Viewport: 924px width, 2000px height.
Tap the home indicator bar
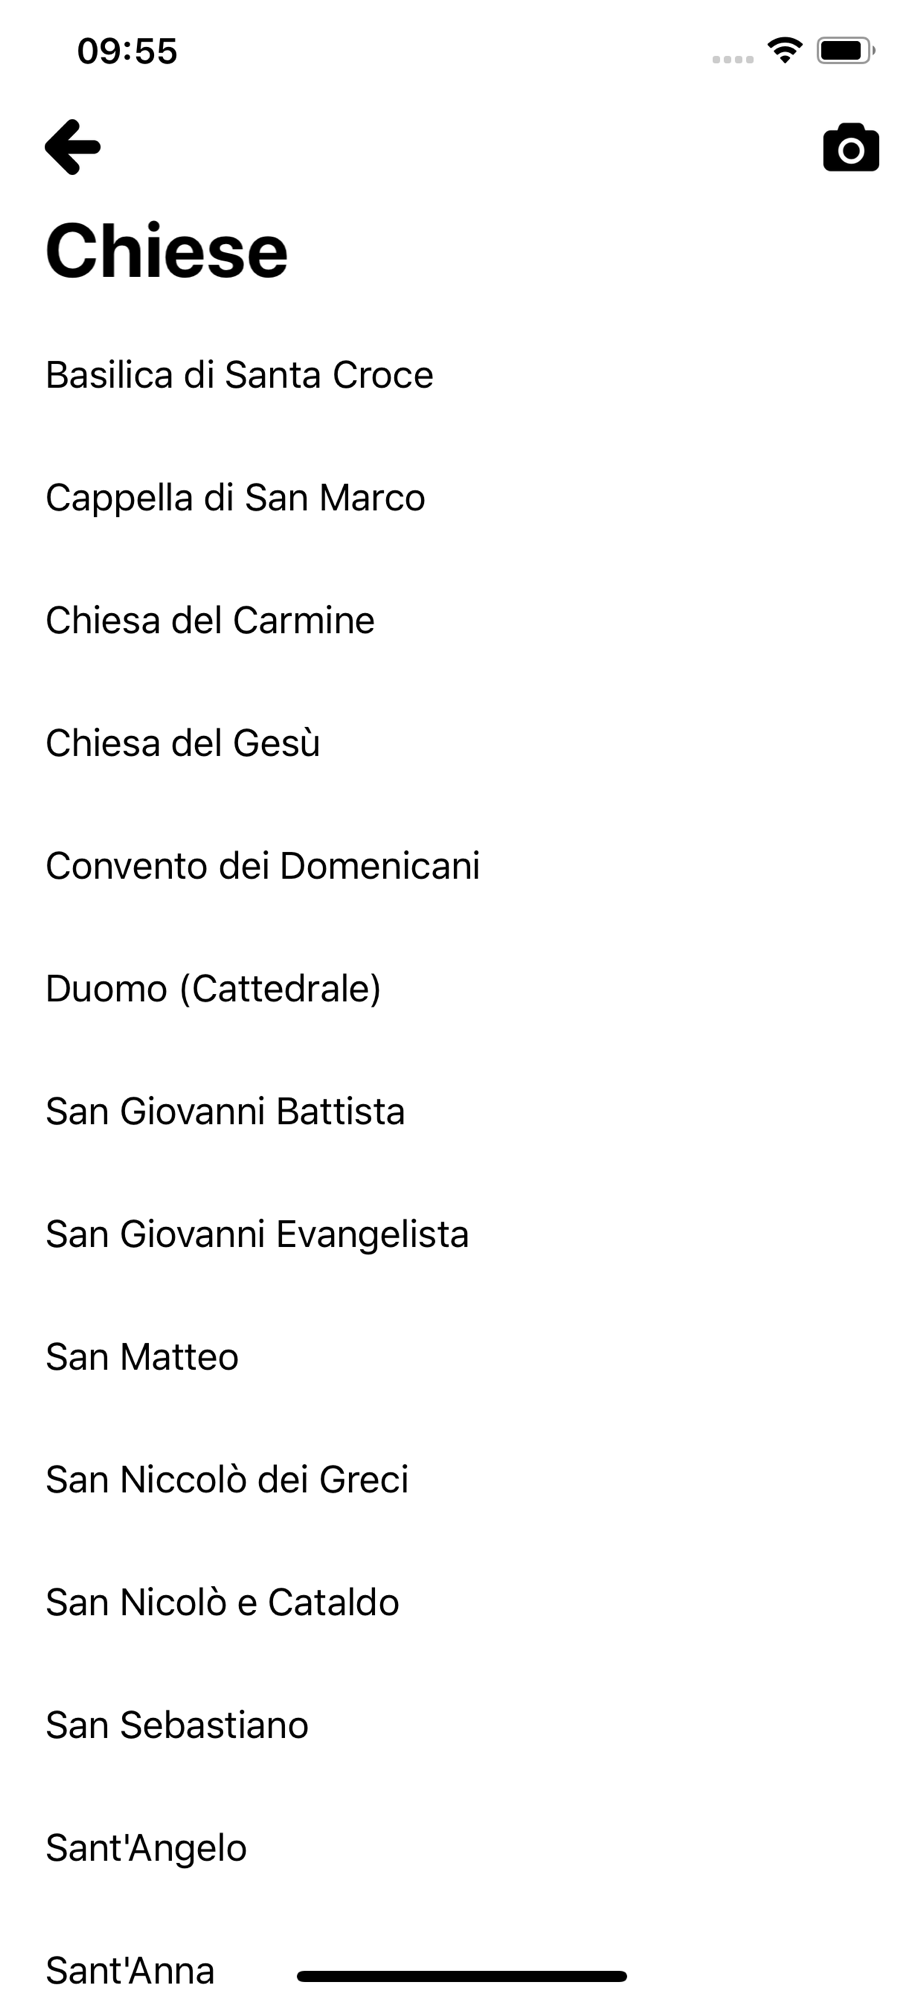point(462,1976)
